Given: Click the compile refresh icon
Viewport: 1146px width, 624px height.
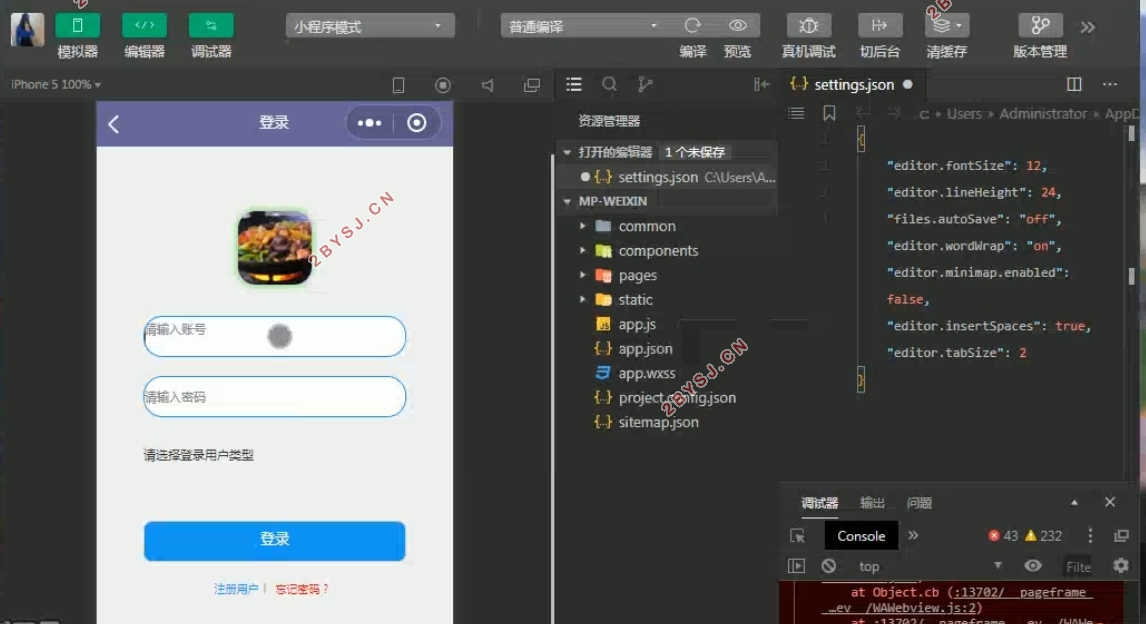Looking at the screenshot, I should (x=692, y=26).
